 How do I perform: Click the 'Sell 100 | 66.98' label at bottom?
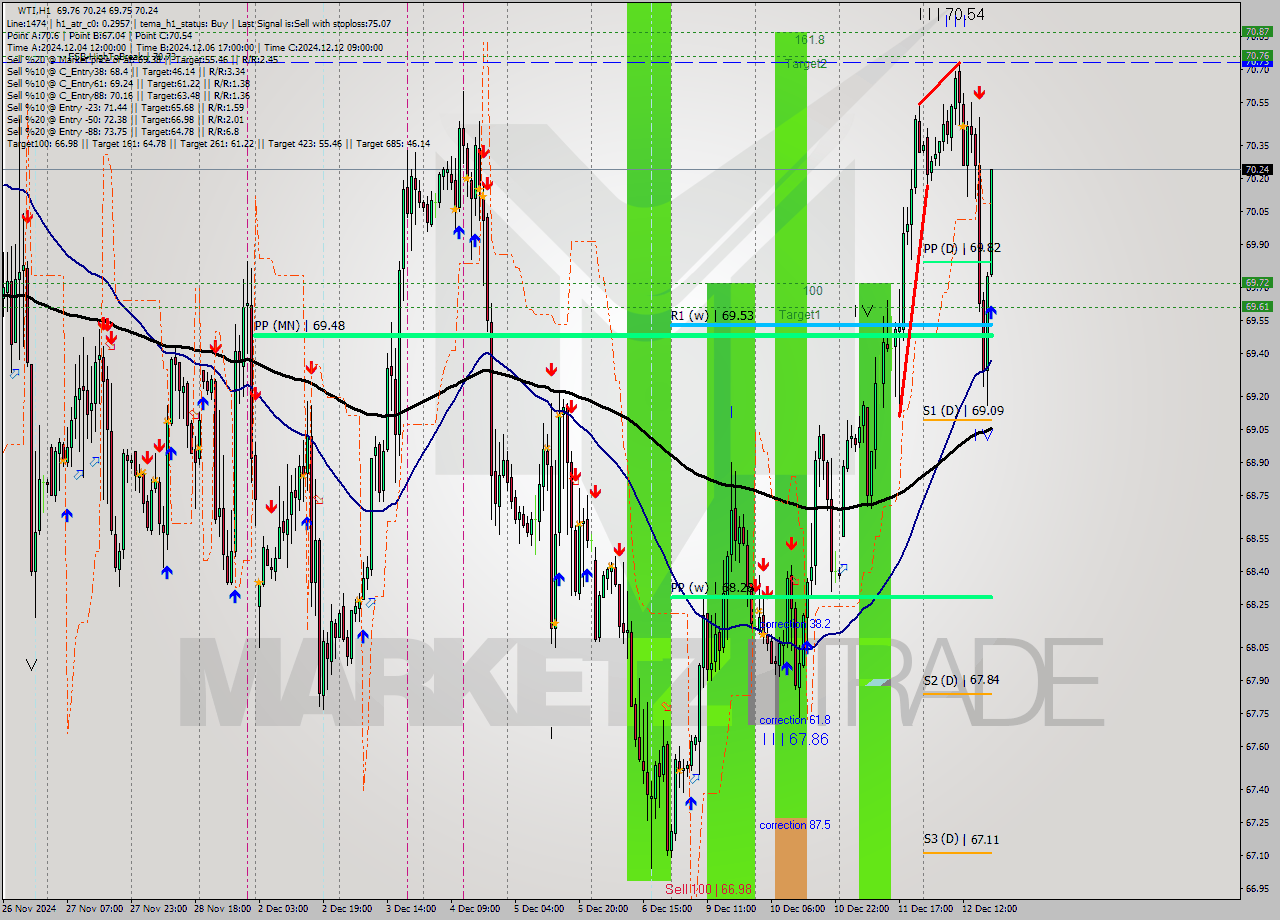click(x=708, y=889)
